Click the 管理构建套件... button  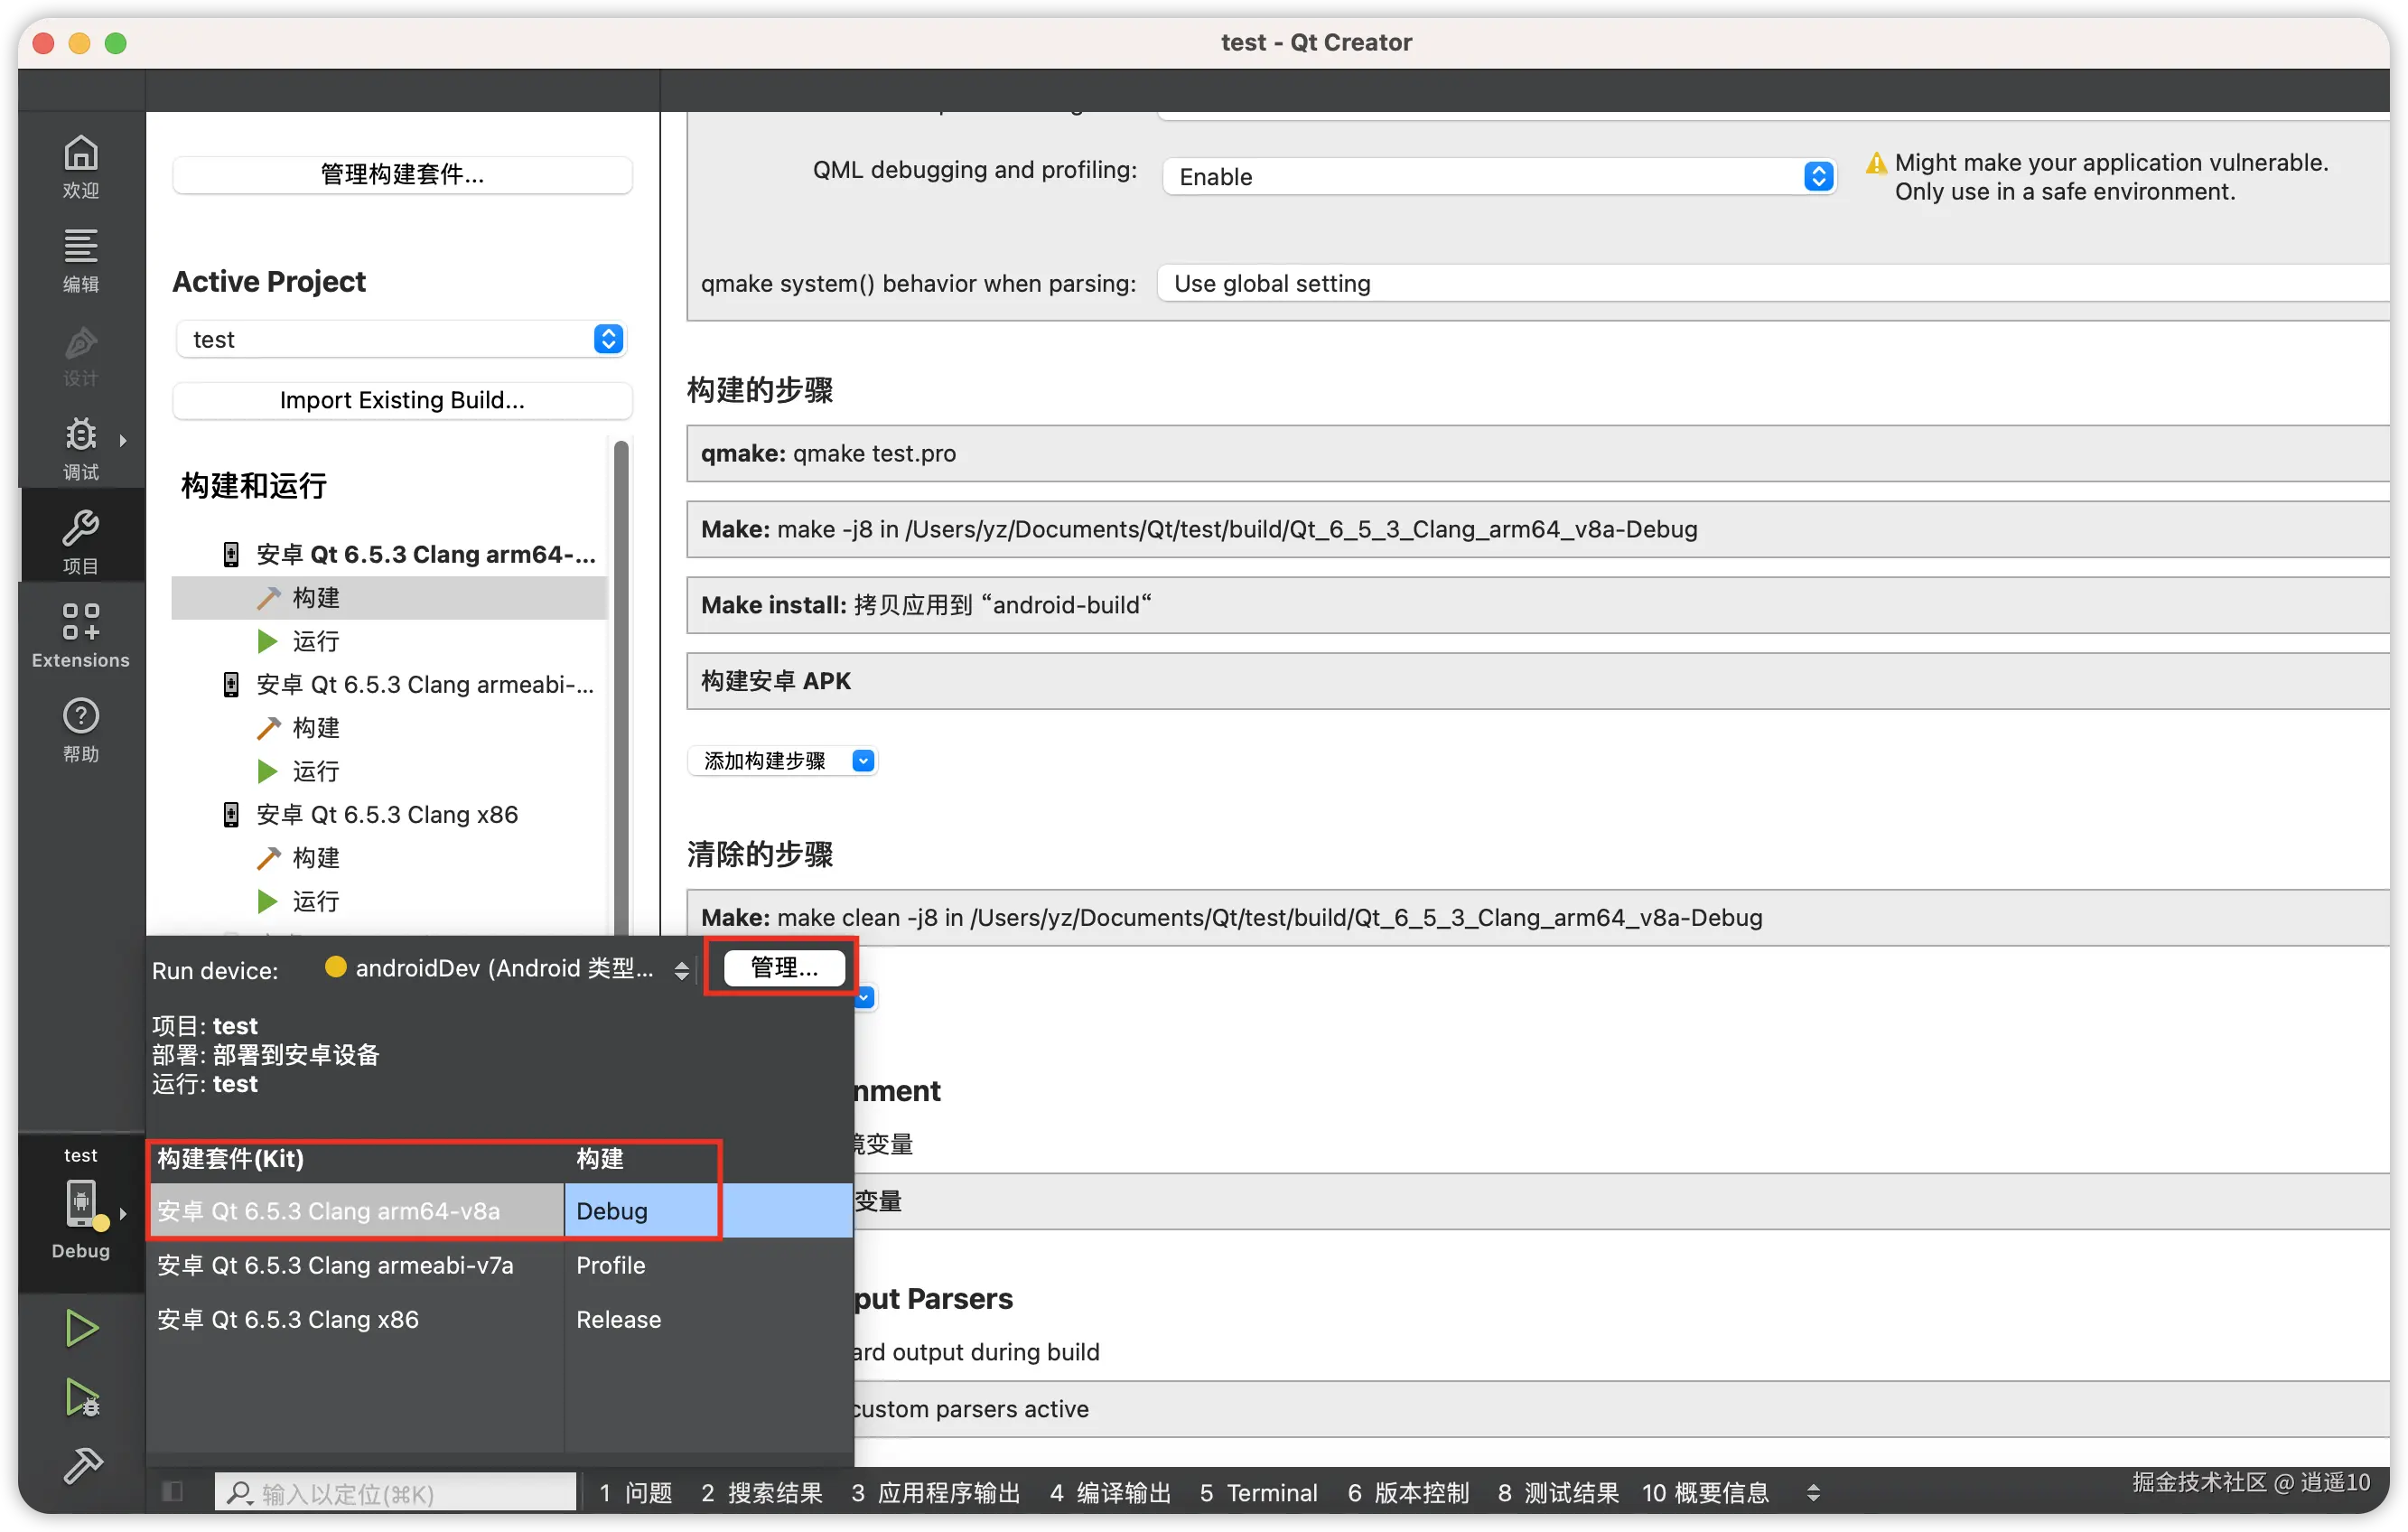(x=401, y=175)
